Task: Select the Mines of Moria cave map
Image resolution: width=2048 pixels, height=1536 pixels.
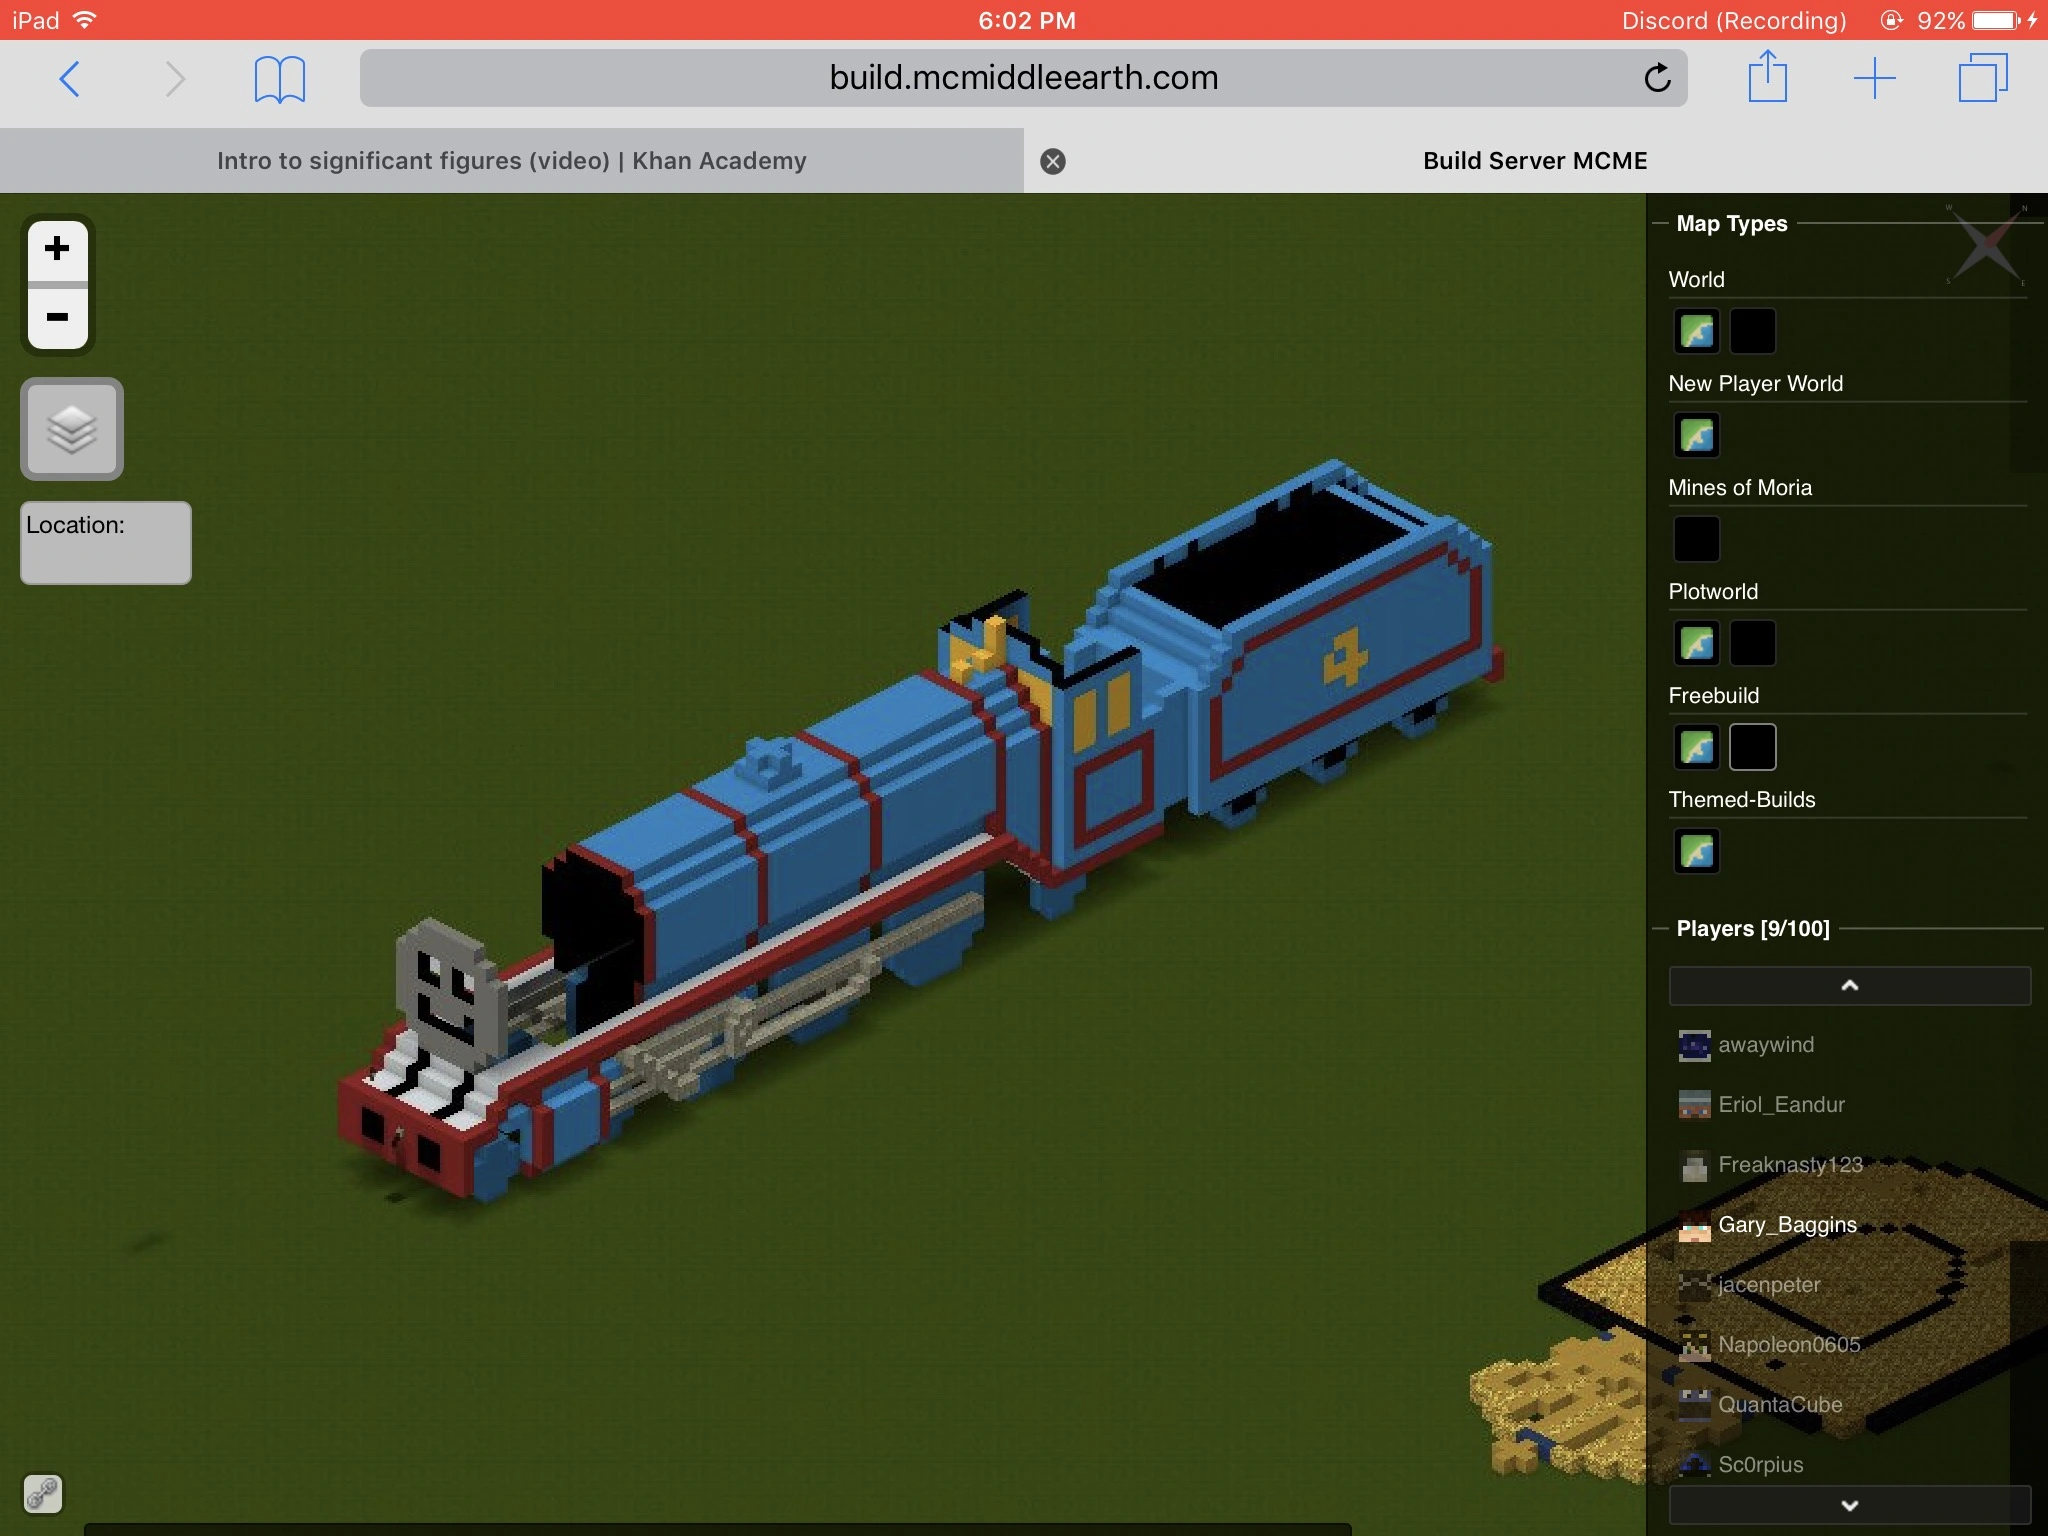Action: [1696, 539]
